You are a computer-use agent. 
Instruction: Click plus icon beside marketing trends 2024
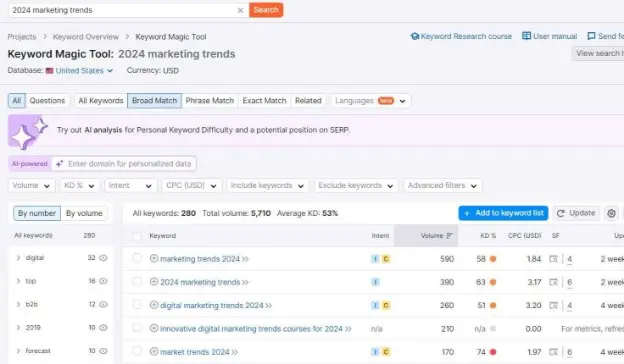[154, 258]
